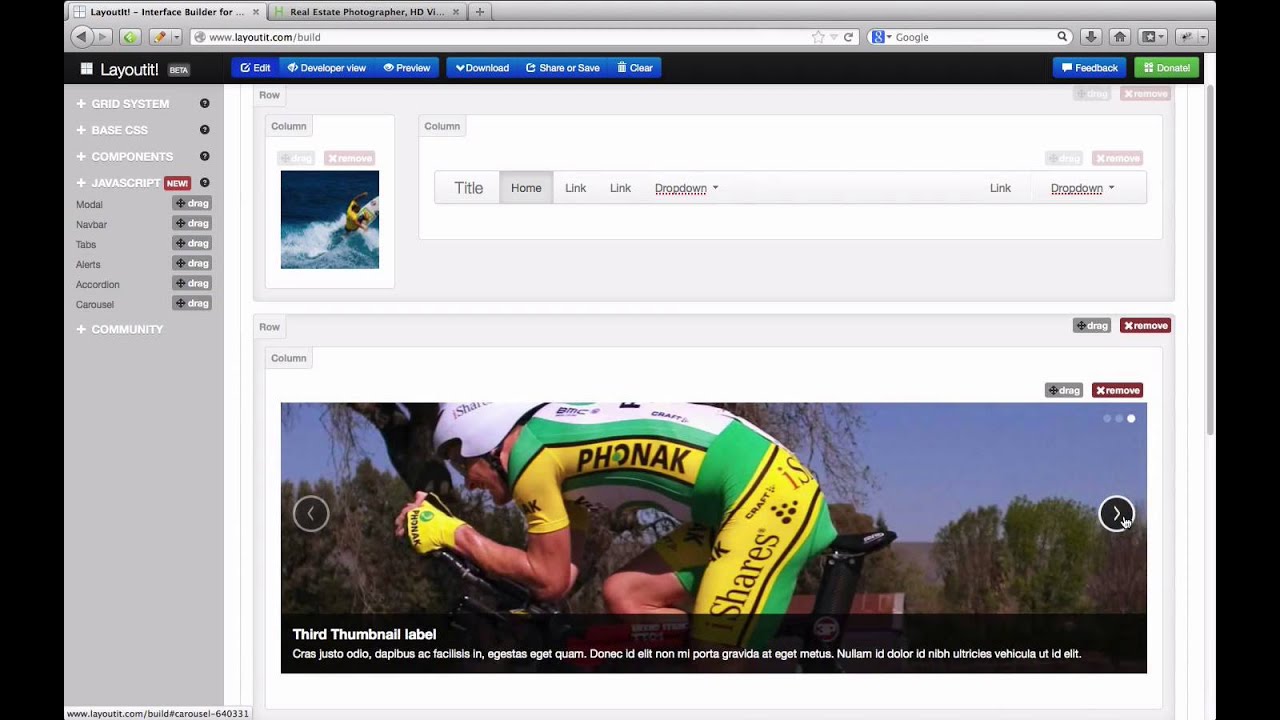Remove the second Row

click(1145, 326)
